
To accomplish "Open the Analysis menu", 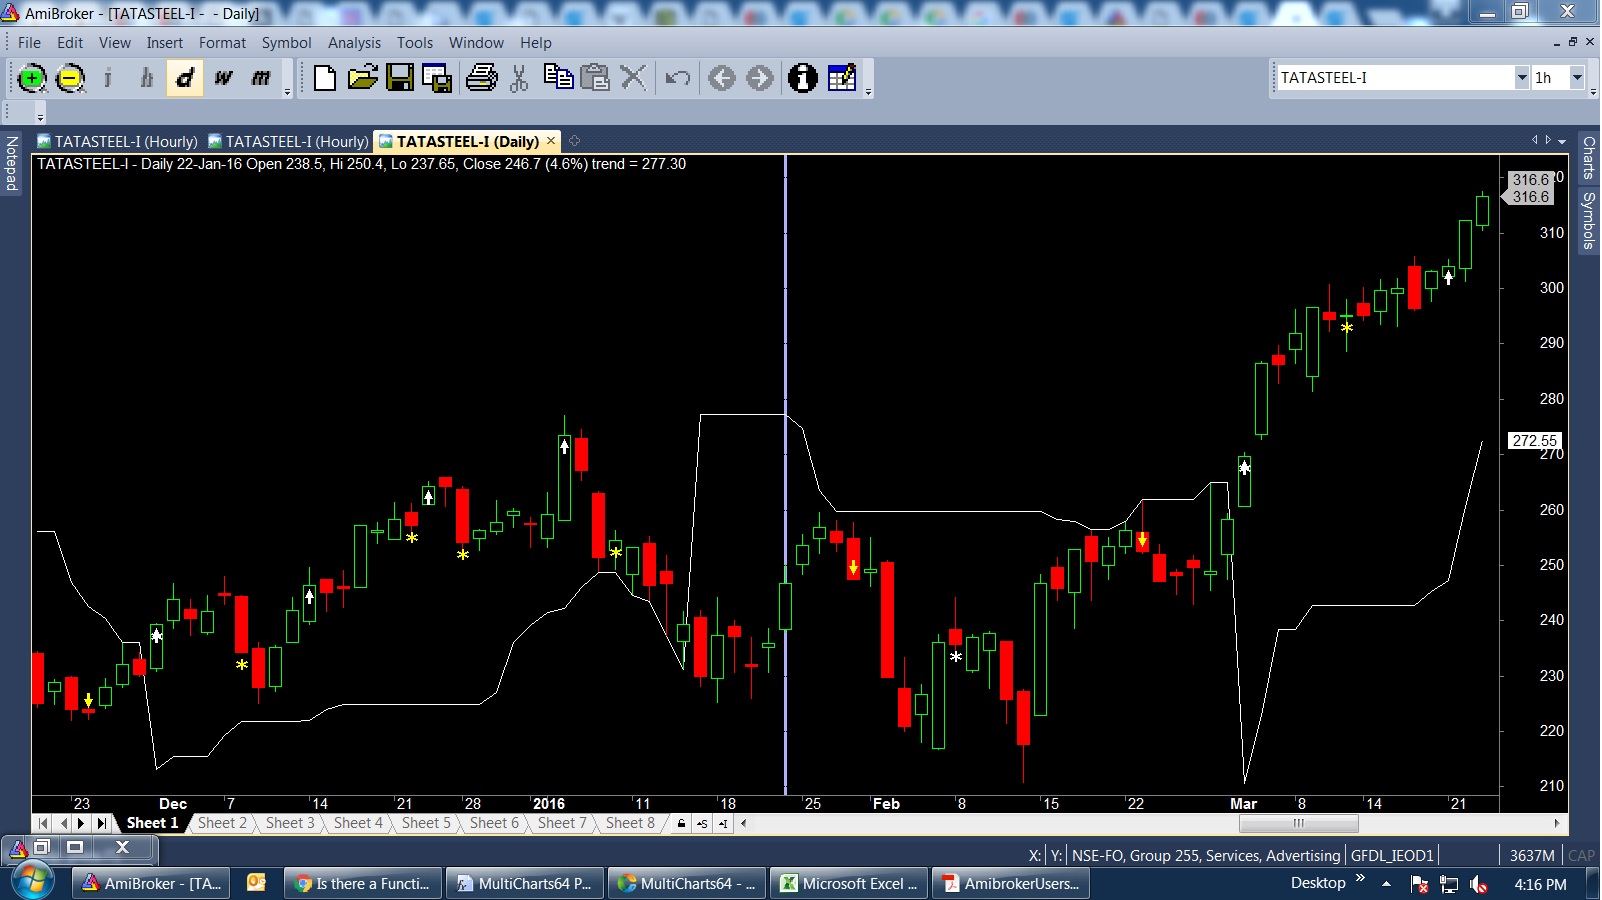I will click(354, 43).
